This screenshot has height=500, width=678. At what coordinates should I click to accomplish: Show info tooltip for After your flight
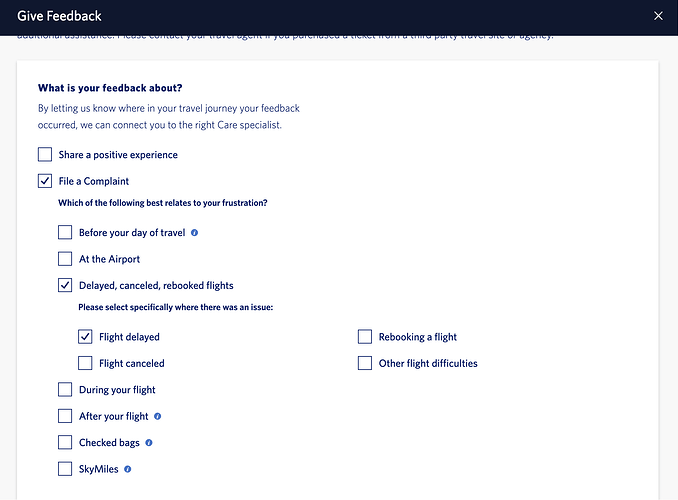[158, 416]
